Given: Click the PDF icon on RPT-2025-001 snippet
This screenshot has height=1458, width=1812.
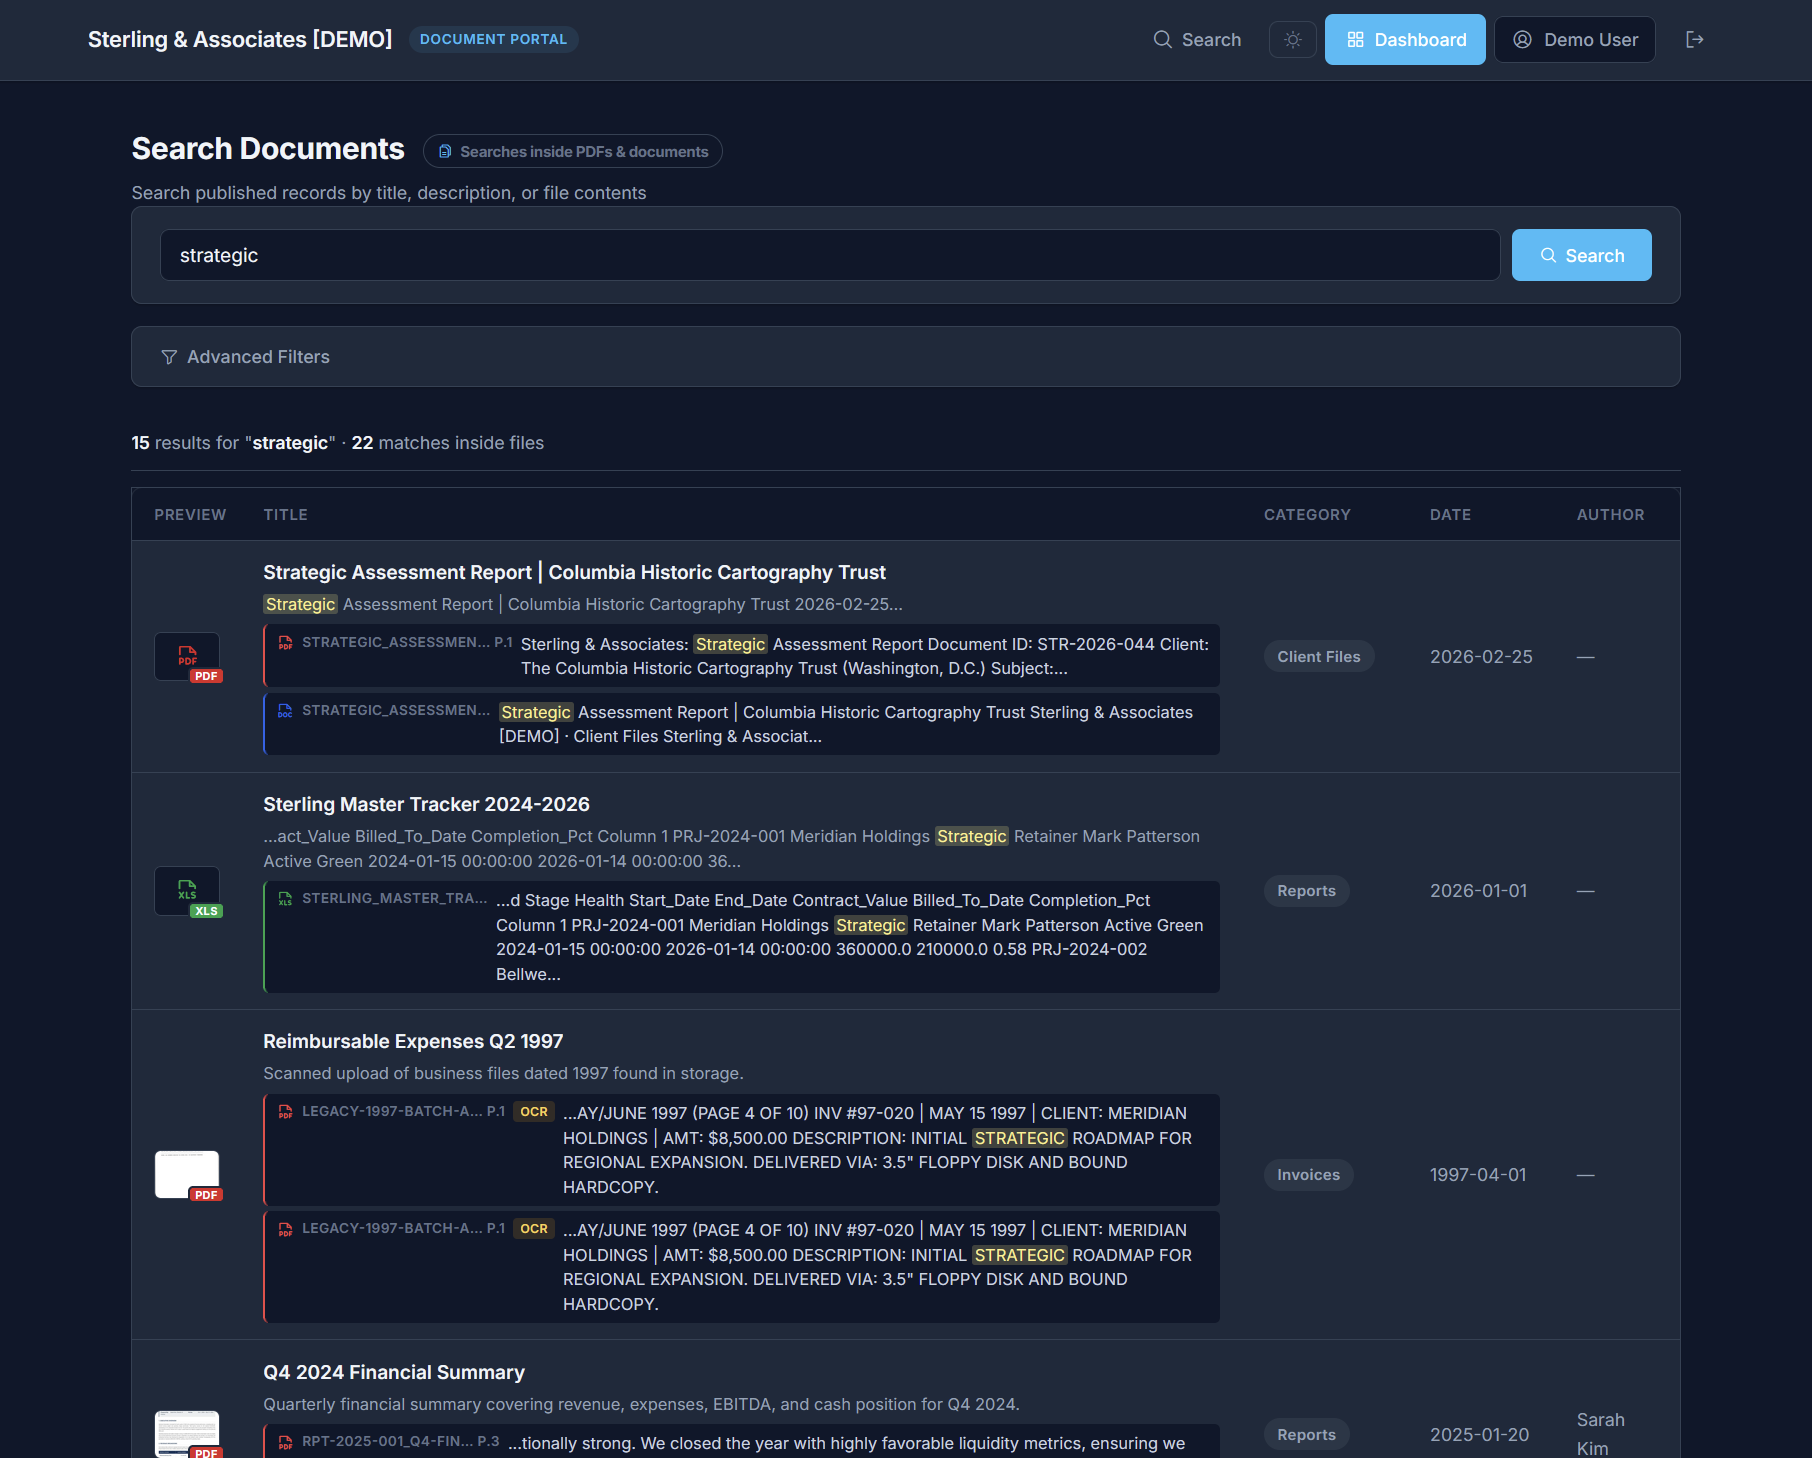Looking at the screenshot, I should click(x=285, y=1442).
